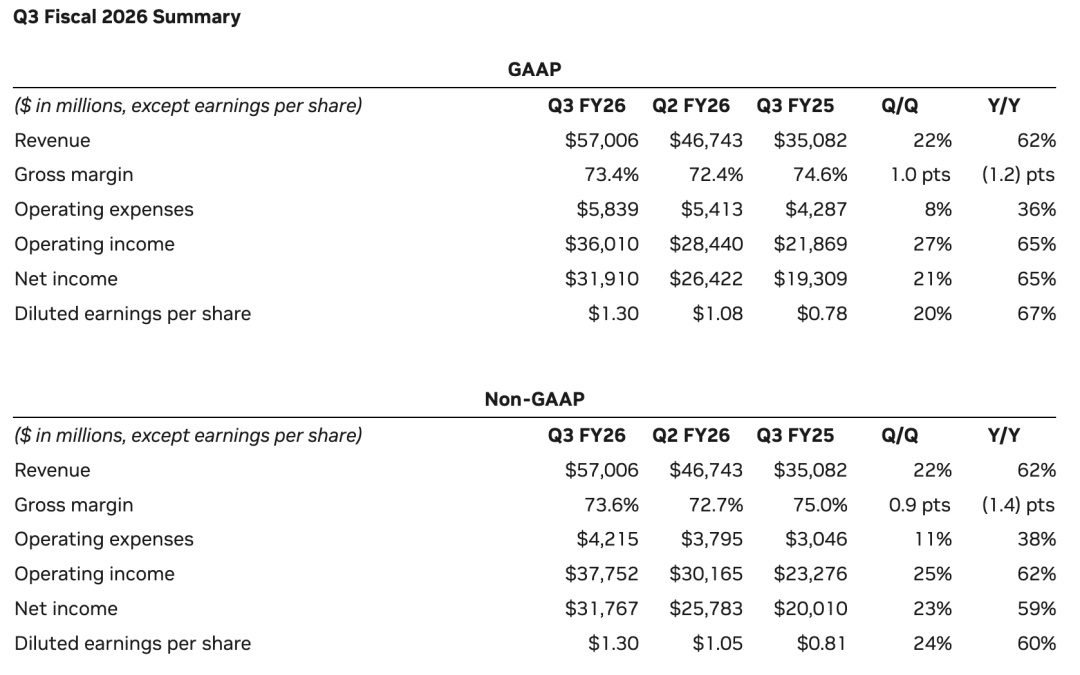Select the GAAP table title
This screenshot has height=675, width=1080.
[x=535, y=69]
